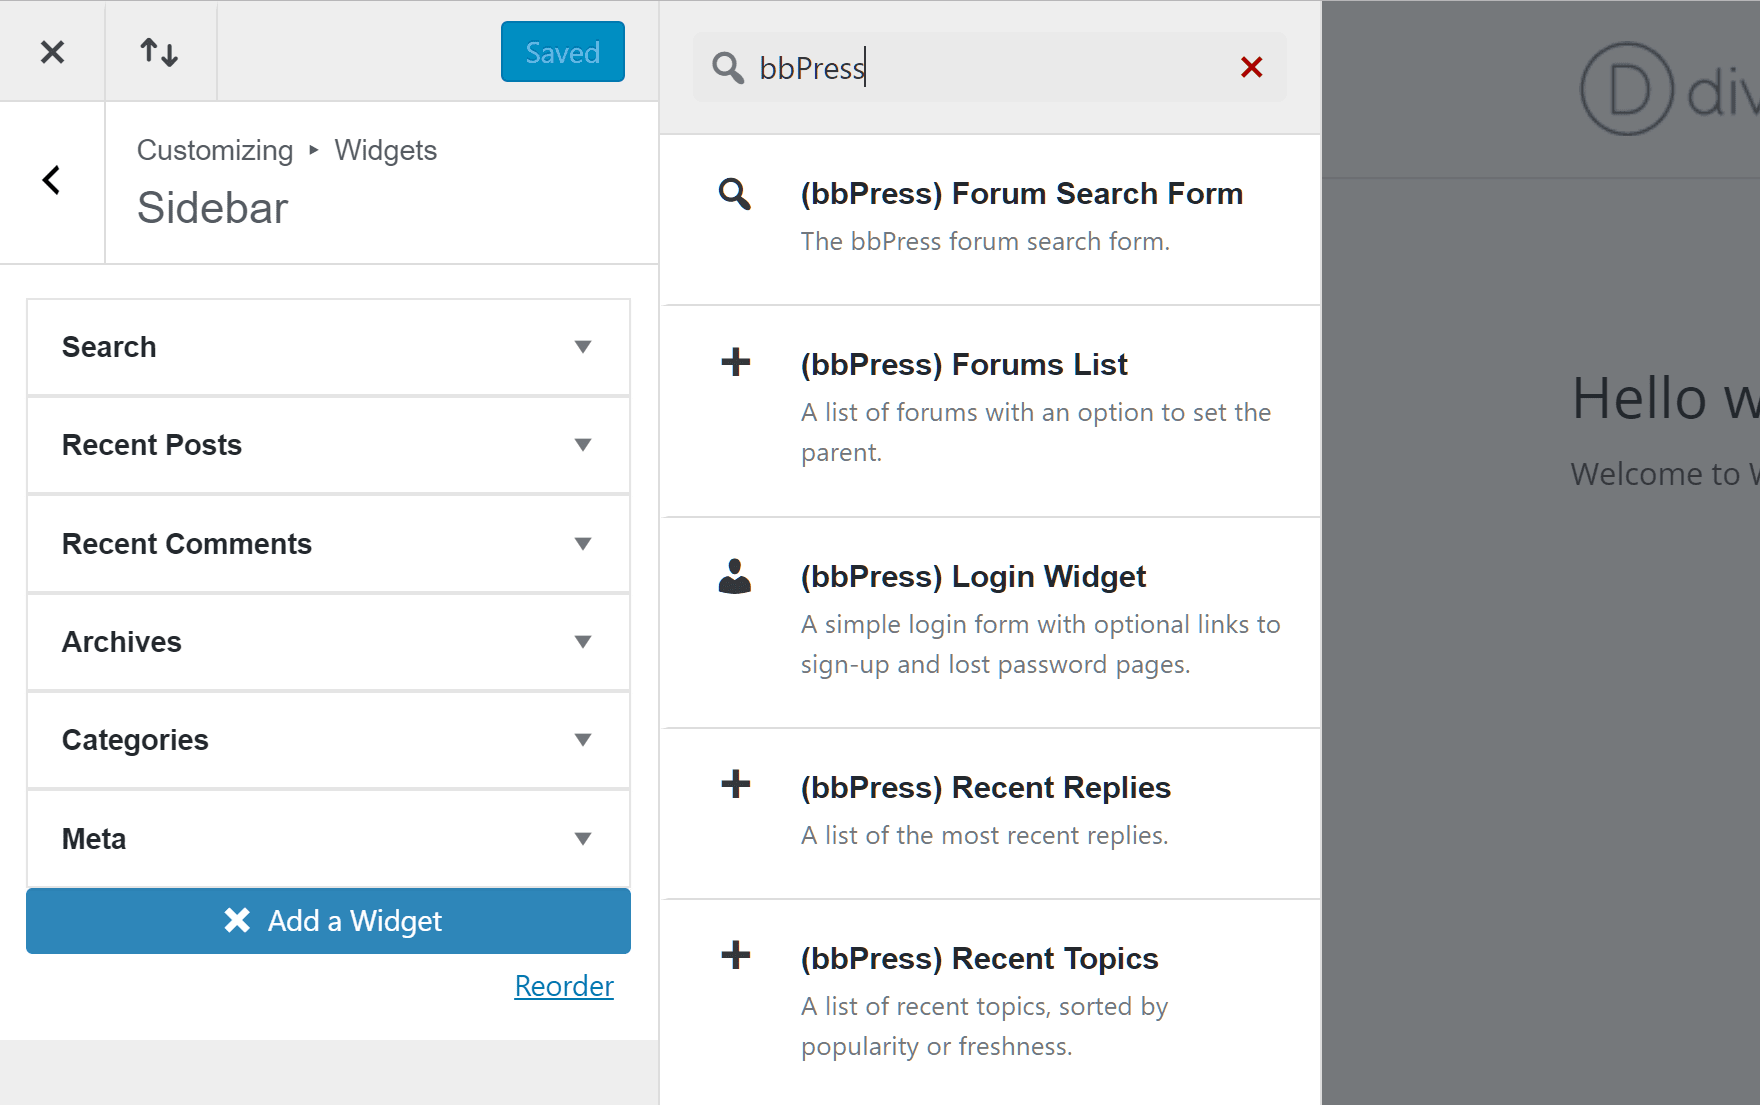The width and height of the screenshot is (1760, 1105).
Task: Close the Customizer with the X icon
Action: pos(52,51)
